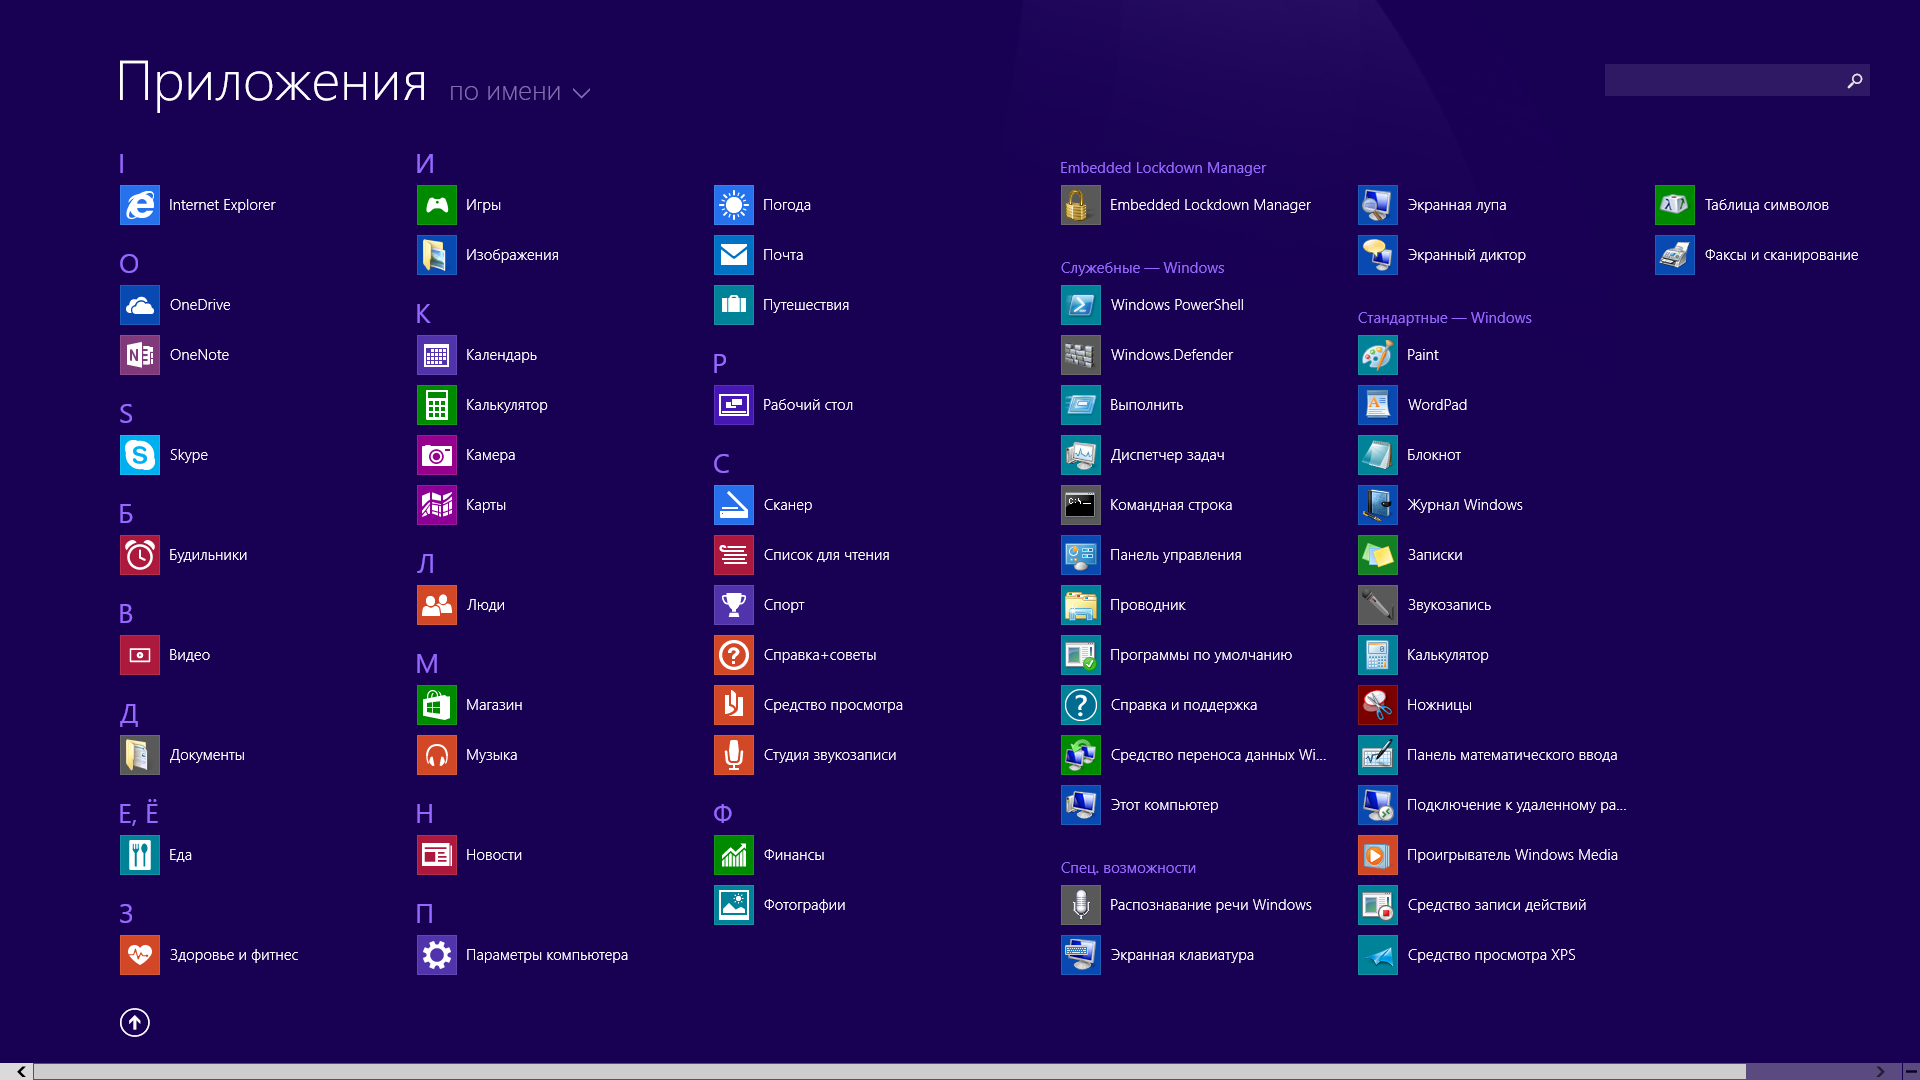1920x1080 pixels.
Task: Launch Skype from its icon
Action: coord(140,455)
